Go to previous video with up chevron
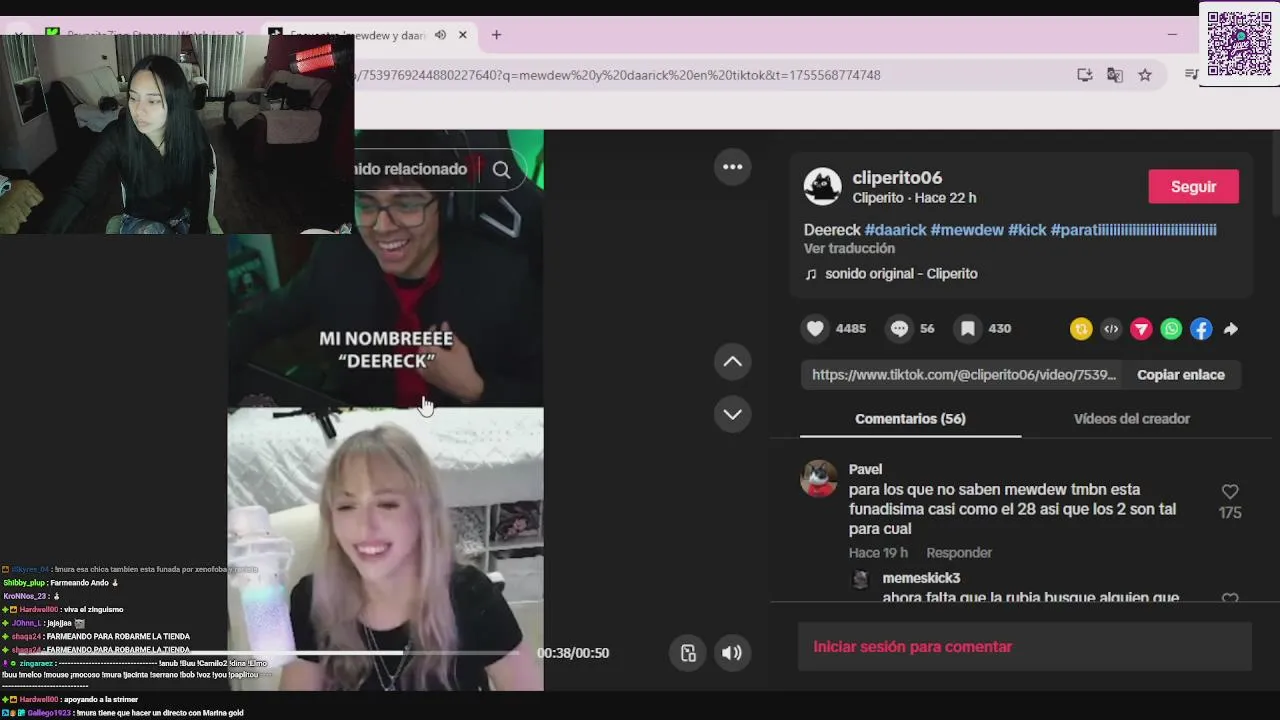The image size is (1280, 720). 733,362
